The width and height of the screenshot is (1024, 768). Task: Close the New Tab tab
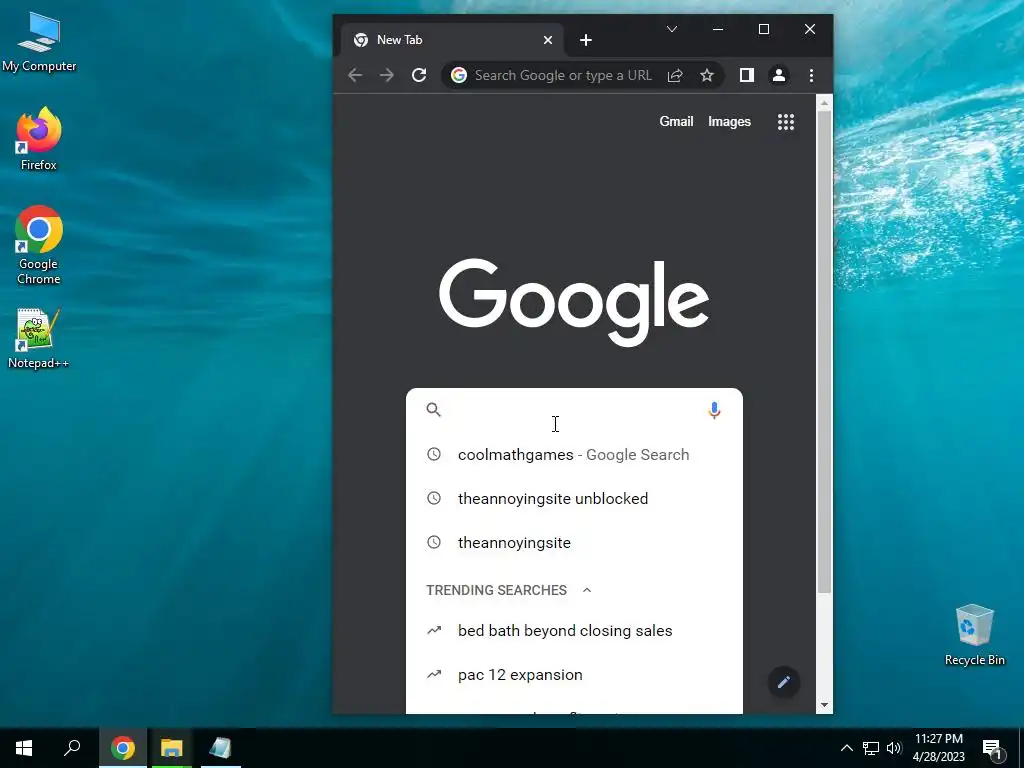(548, 40)
